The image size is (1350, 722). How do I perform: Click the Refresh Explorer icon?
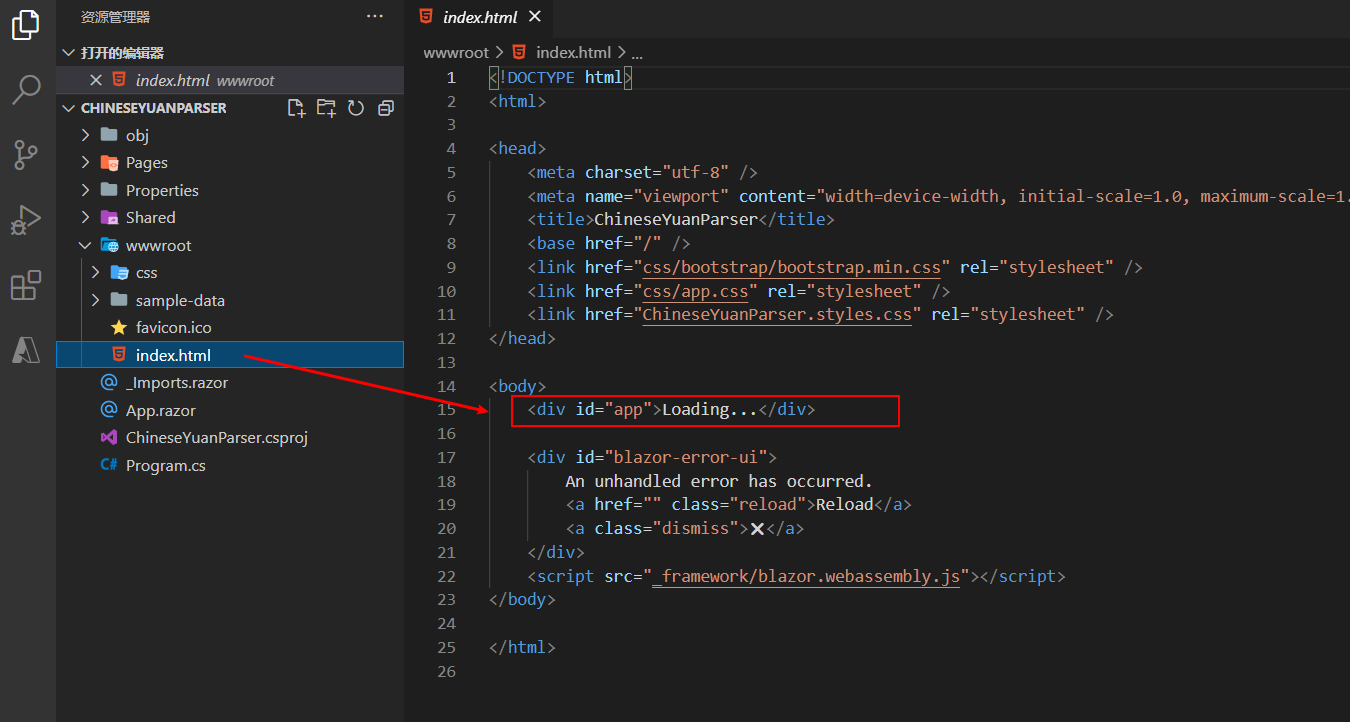pos(356,108)
